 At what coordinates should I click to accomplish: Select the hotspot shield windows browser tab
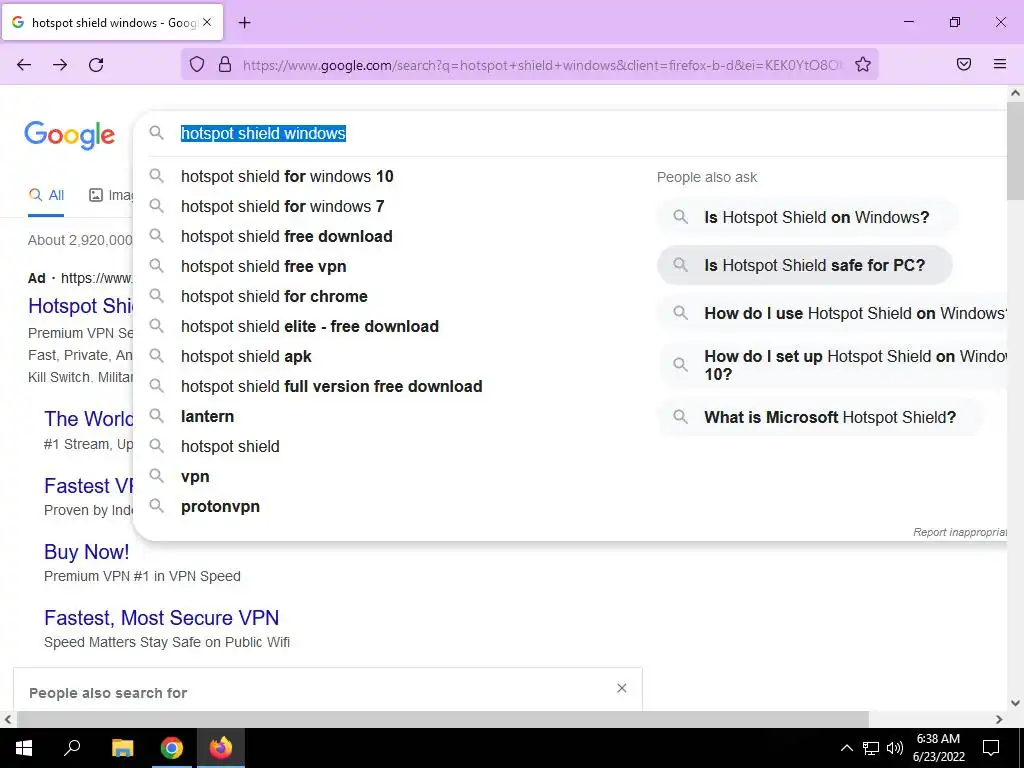[112, 22]
